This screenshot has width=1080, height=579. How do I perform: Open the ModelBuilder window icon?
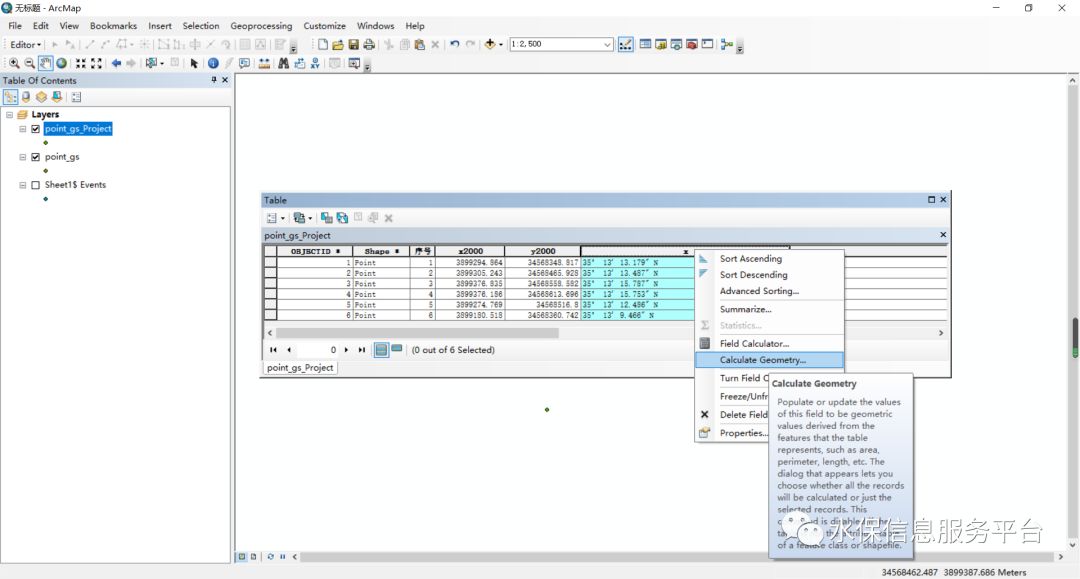click(x=727, y=45)
